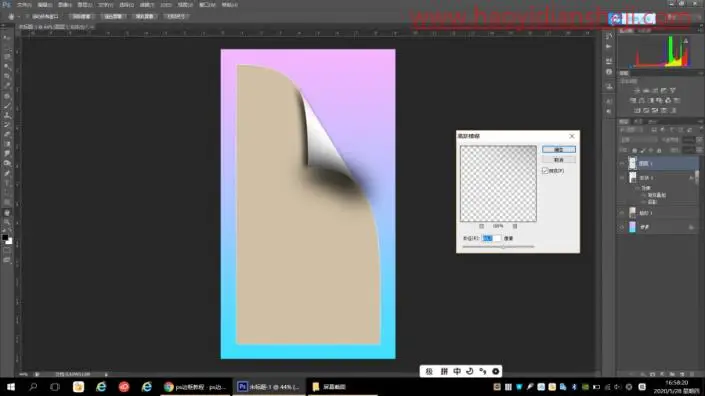
Task: Select the Hand tool in toolbar
Action: pyautogui.click(x=7, y=213)
